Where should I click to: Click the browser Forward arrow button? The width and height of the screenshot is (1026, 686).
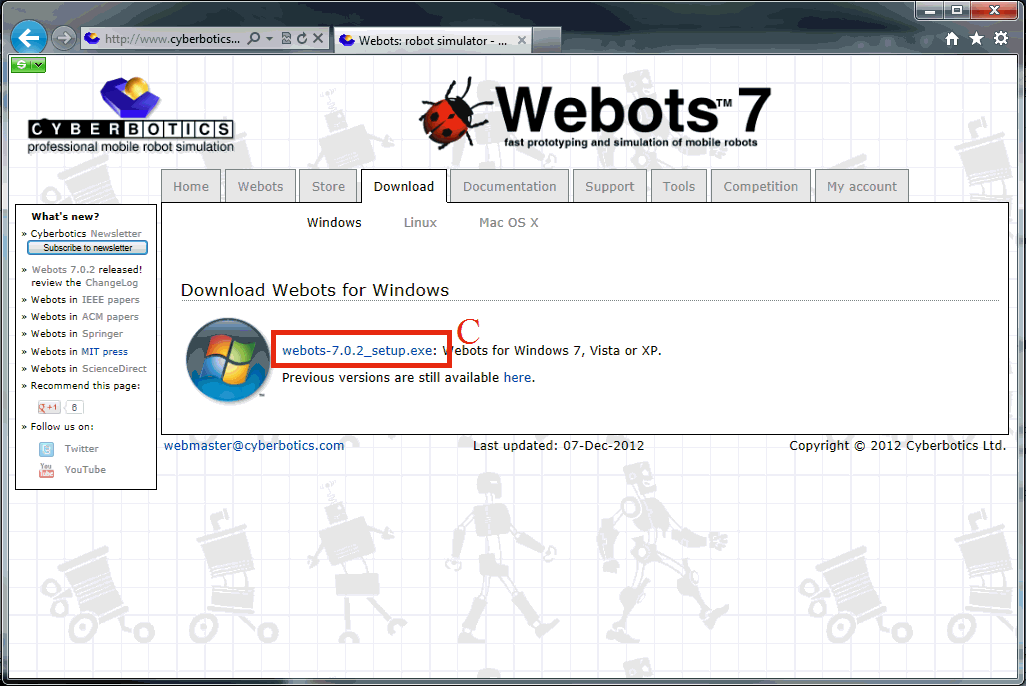64,39
